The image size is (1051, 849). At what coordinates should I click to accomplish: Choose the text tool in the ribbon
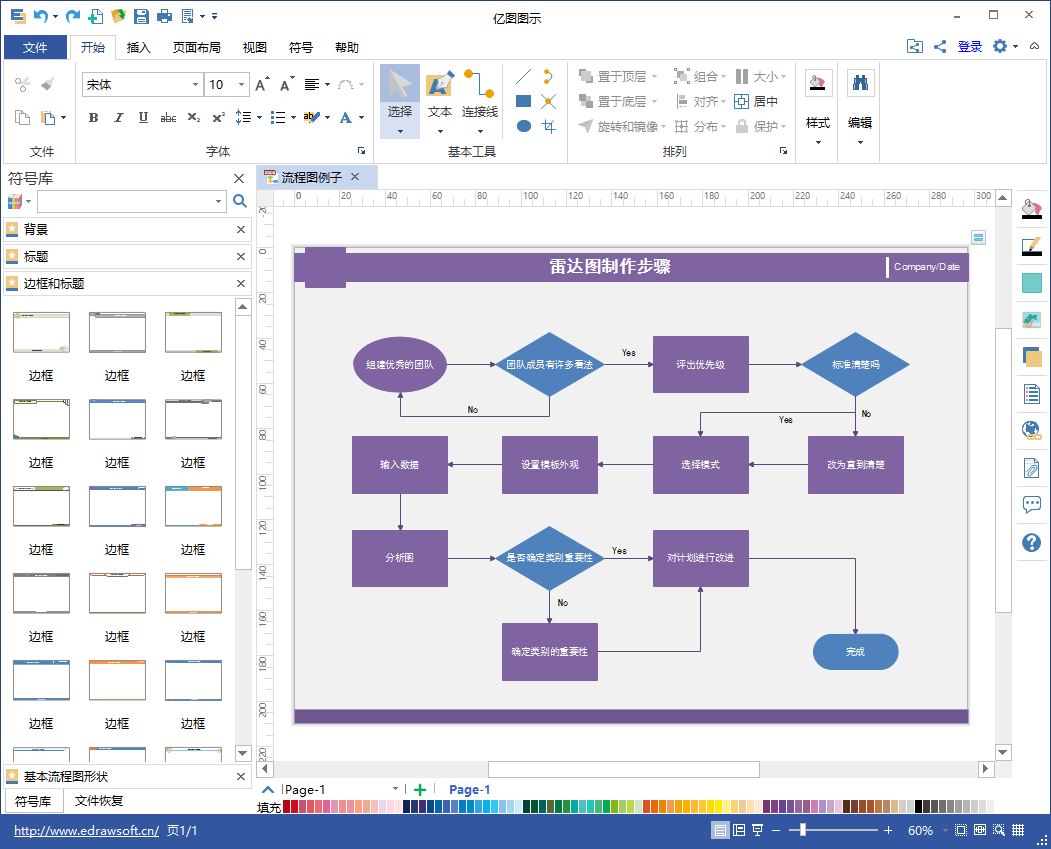(x=440, y=99)
